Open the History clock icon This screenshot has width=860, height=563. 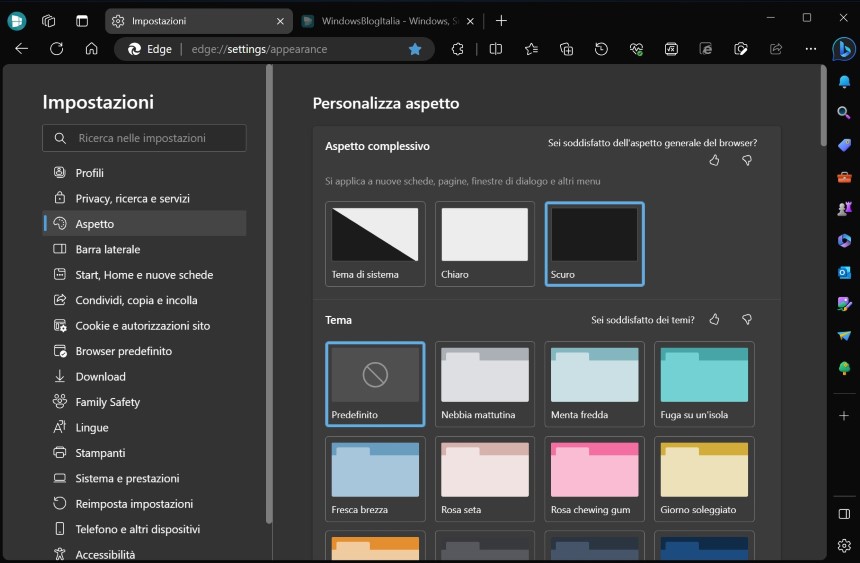click(x=601, y=49)
